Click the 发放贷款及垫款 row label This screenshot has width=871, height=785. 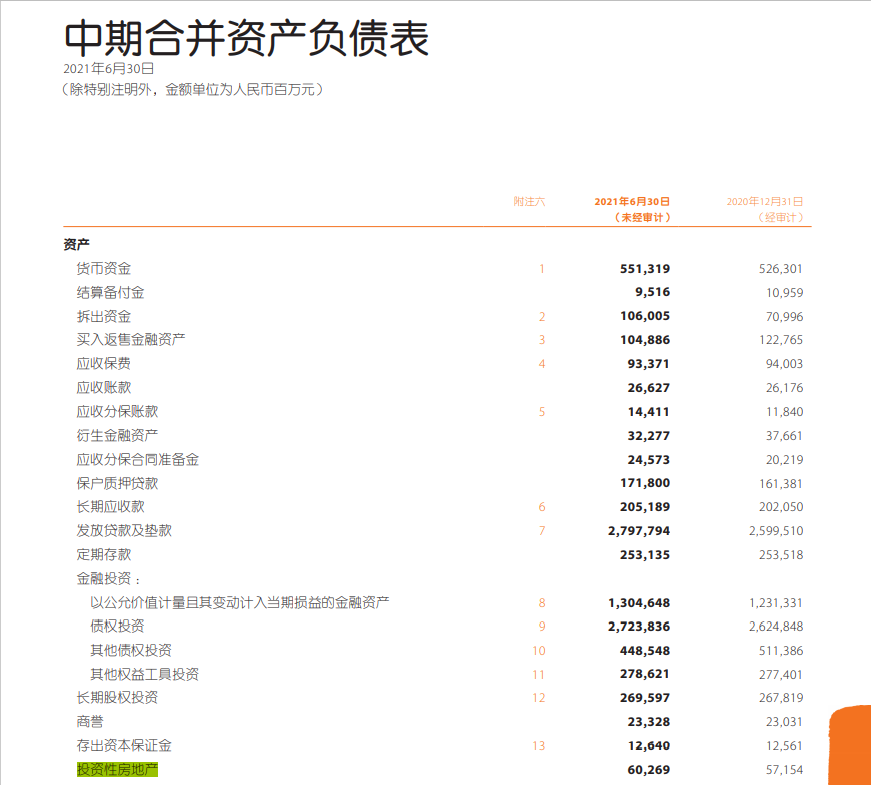(x=124, y=531)
